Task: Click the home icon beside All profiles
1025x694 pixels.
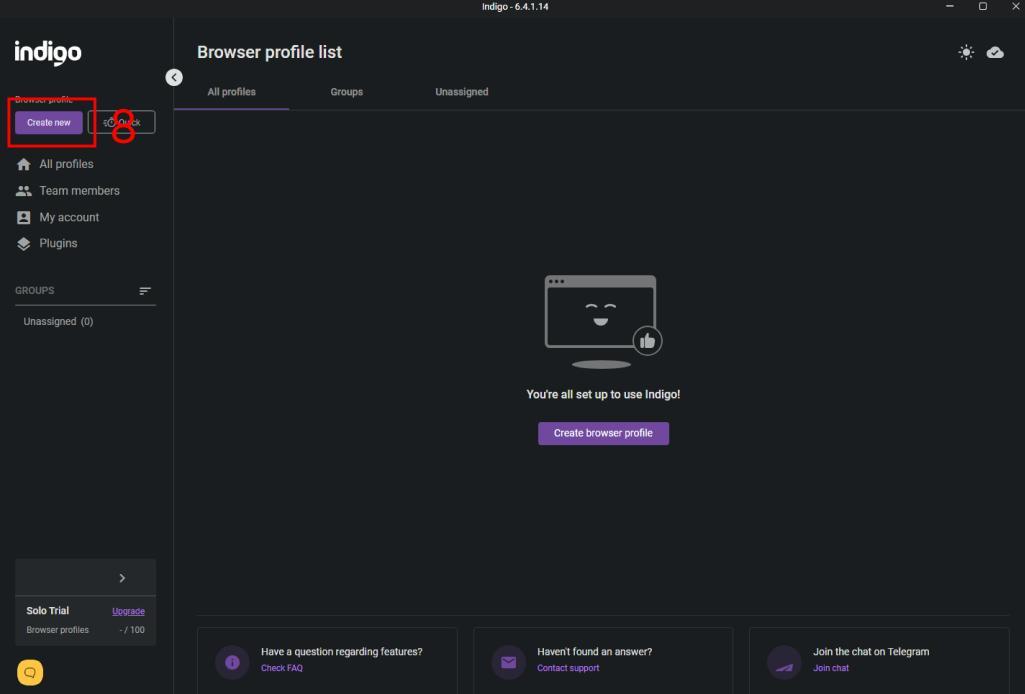Action: pyautogui.click(x=24, y=164)
